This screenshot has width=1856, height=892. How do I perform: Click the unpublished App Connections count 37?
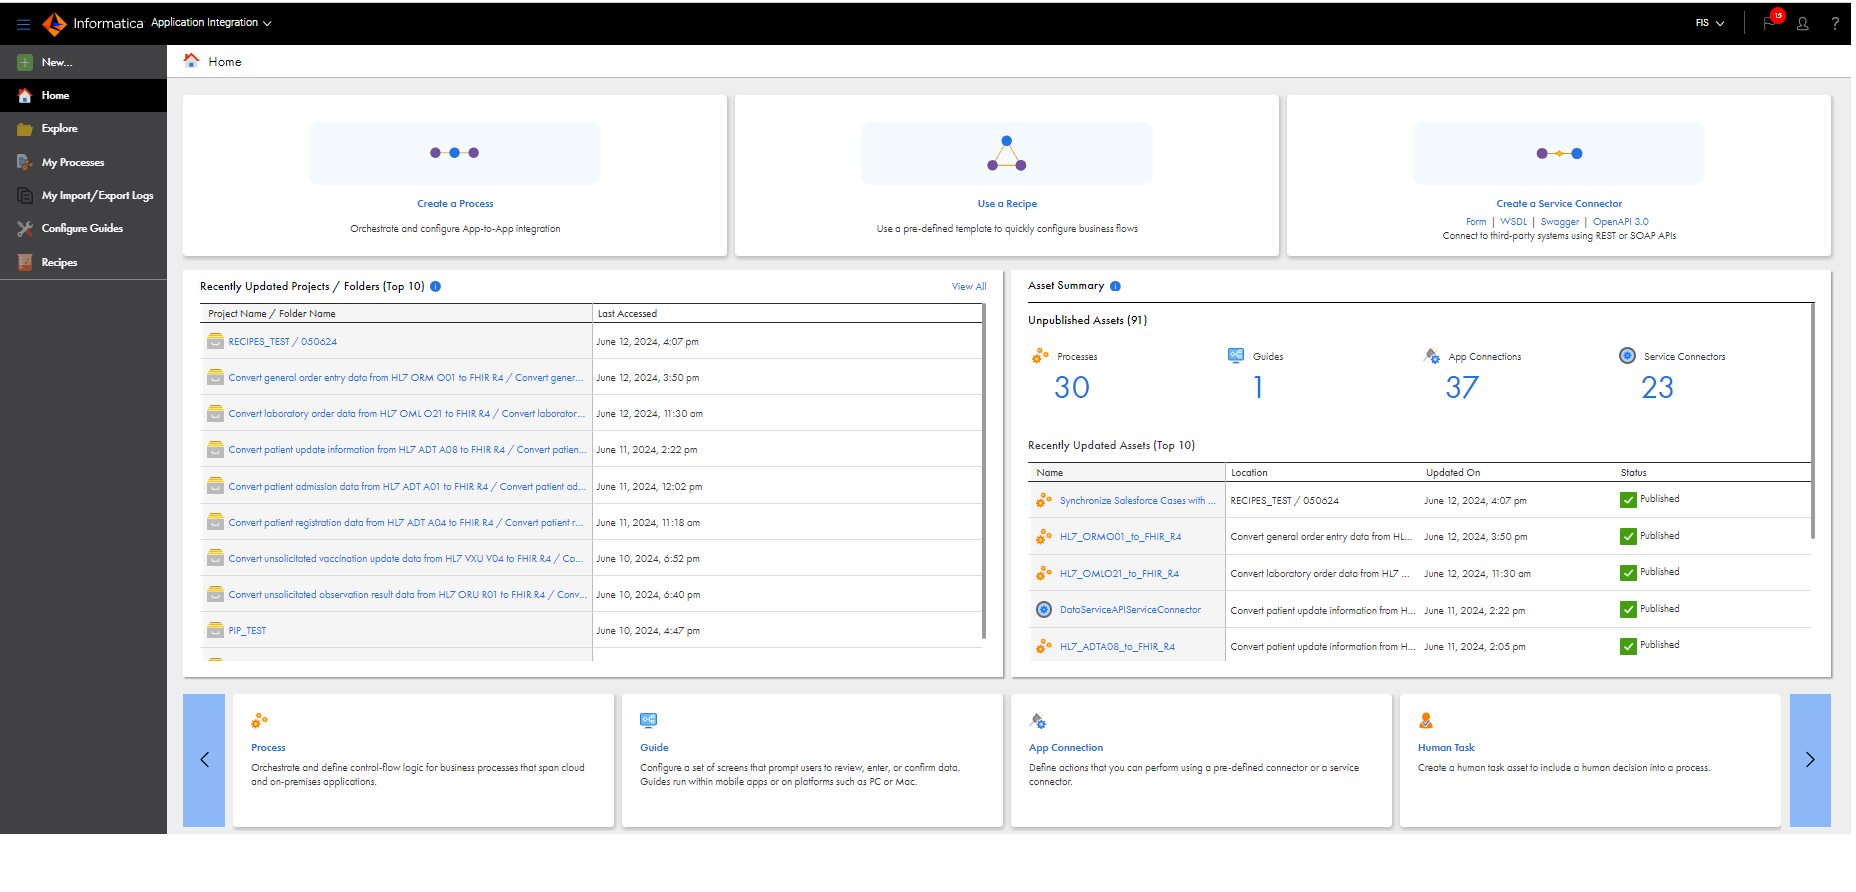coord(1462,388)
